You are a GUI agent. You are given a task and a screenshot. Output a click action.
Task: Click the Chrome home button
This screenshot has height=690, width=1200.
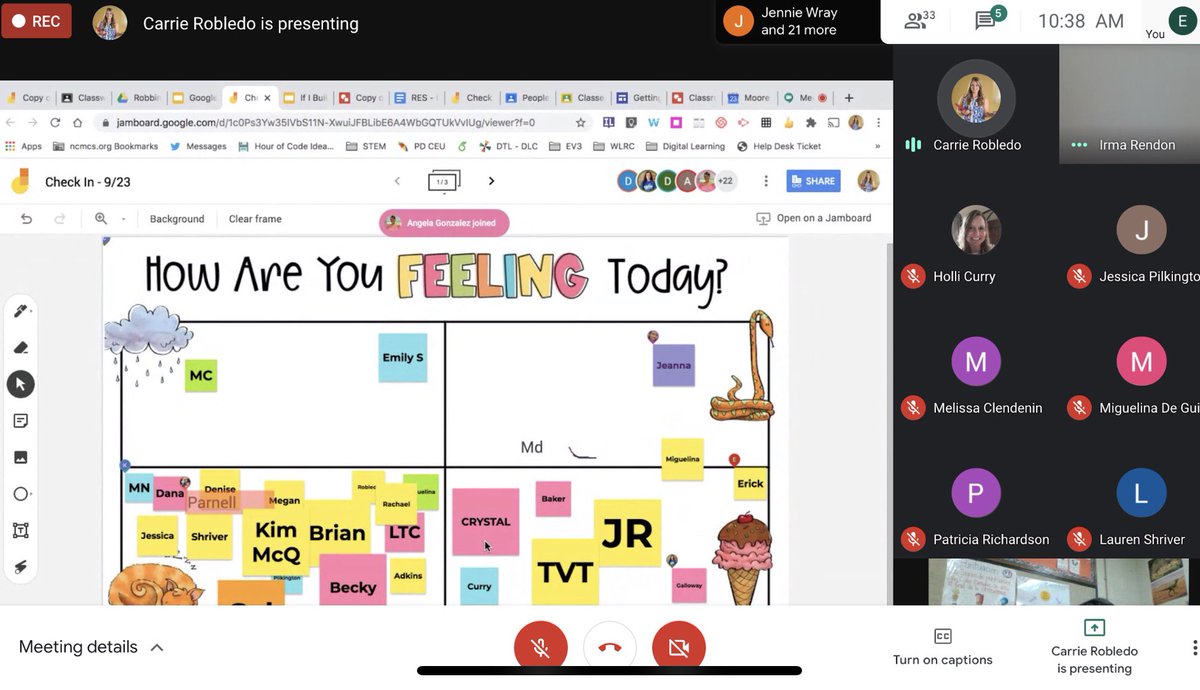pyautogui.click(x=77, y=123)
